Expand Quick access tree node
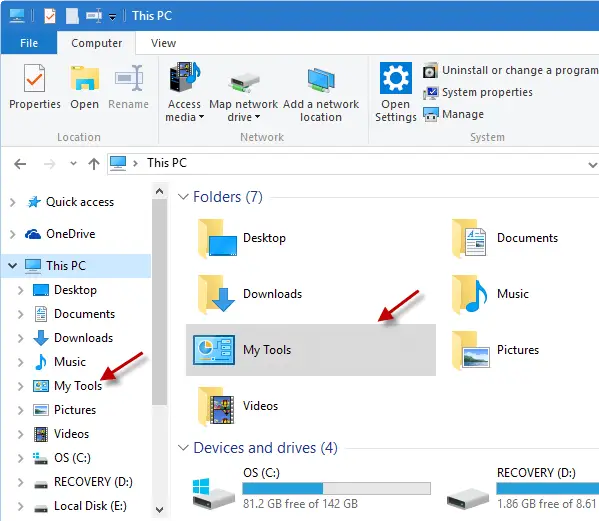This screenshot has width=599, height=521. tap(13, 202)
